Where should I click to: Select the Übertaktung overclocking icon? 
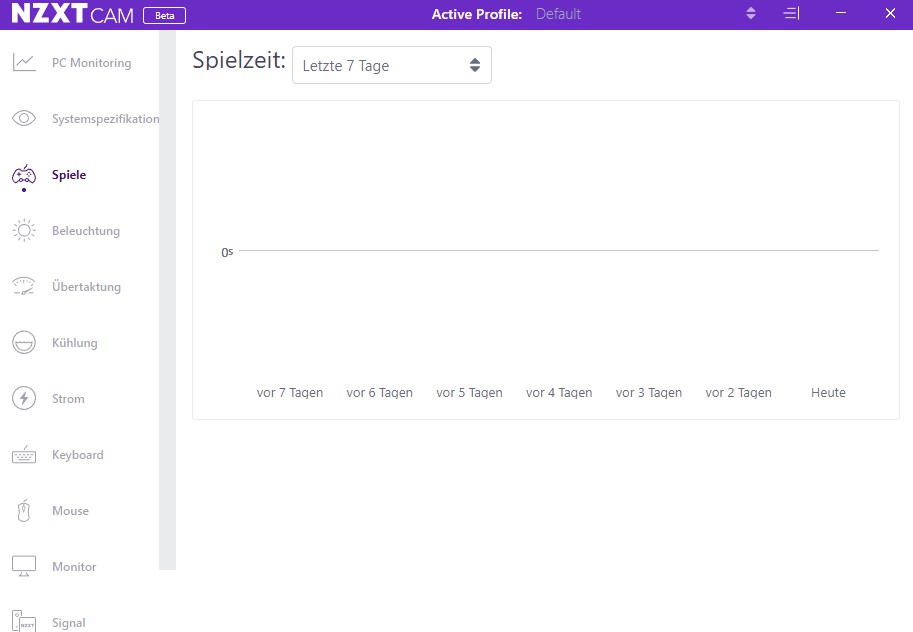[23, 286]
